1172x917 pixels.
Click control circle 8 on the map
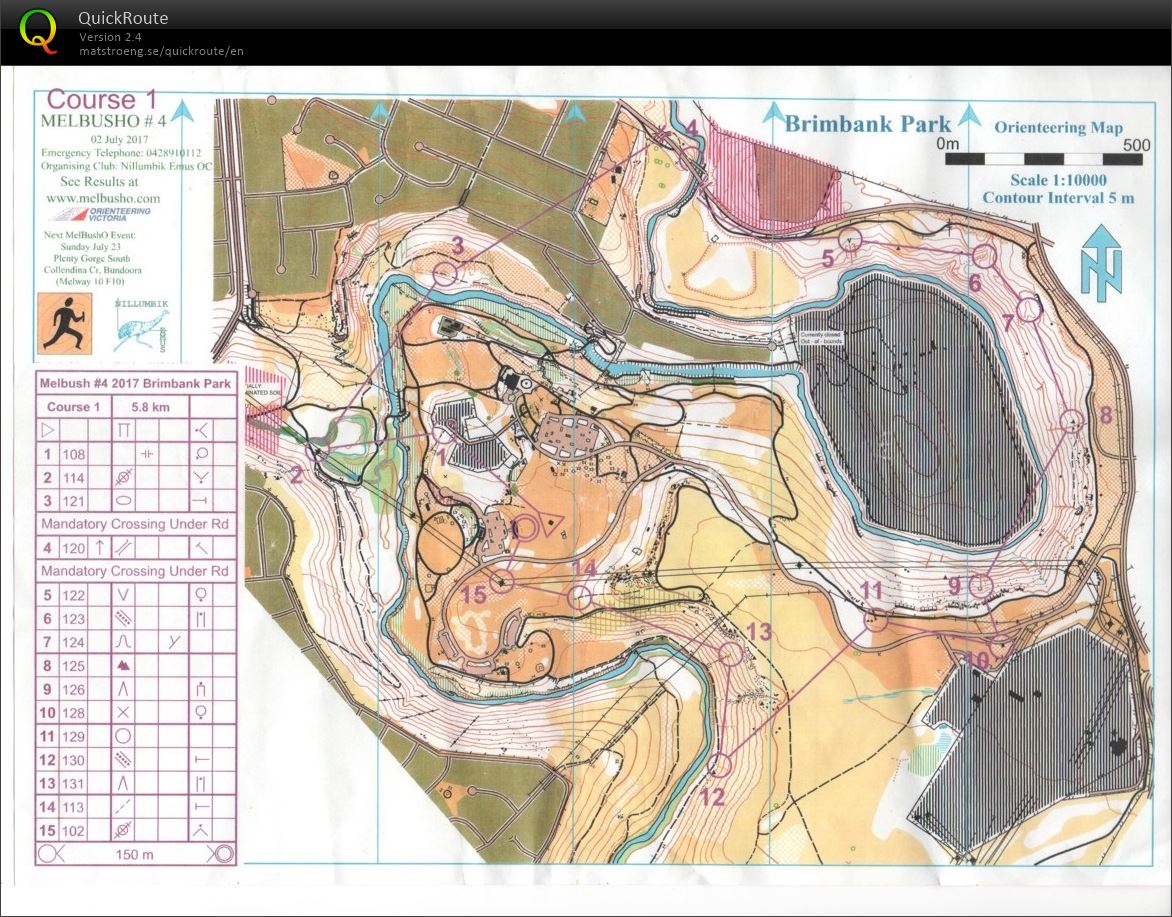(x=1072, y=421)
